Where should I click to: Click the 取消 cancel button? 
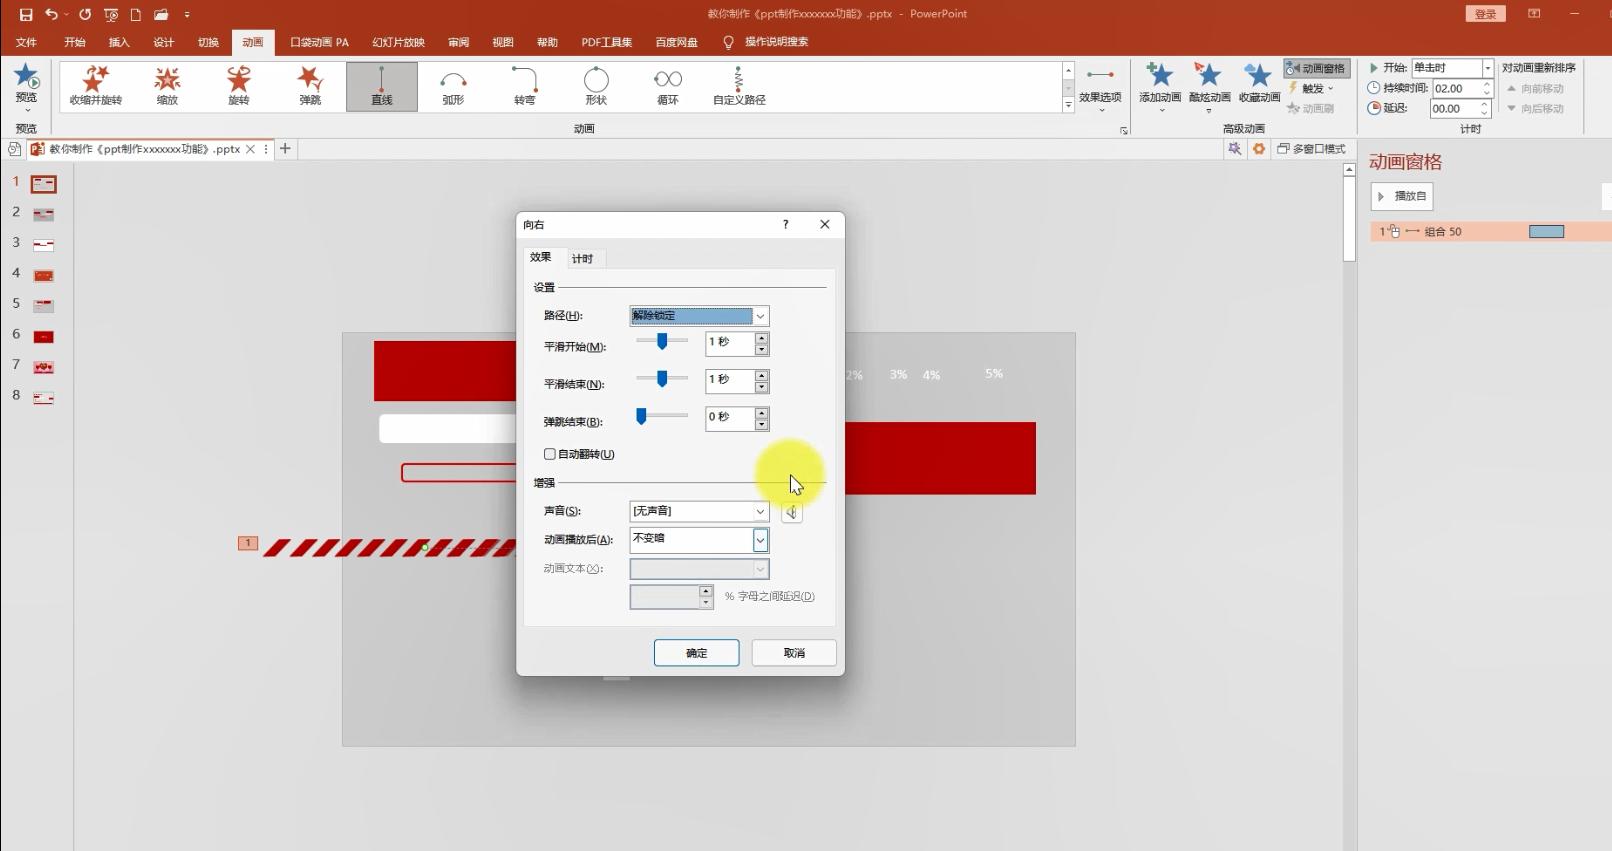794,653
